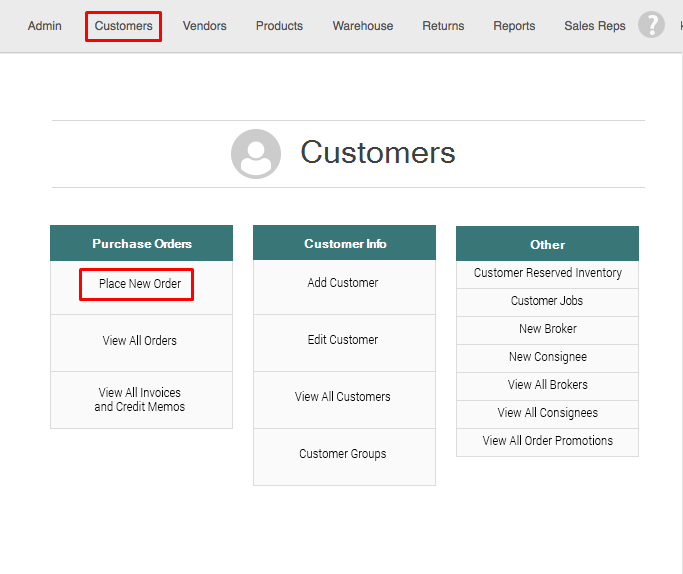Viewport: 683px width, 574px height.
Task: Go to the Vendors menu
Action: (204, 26)
